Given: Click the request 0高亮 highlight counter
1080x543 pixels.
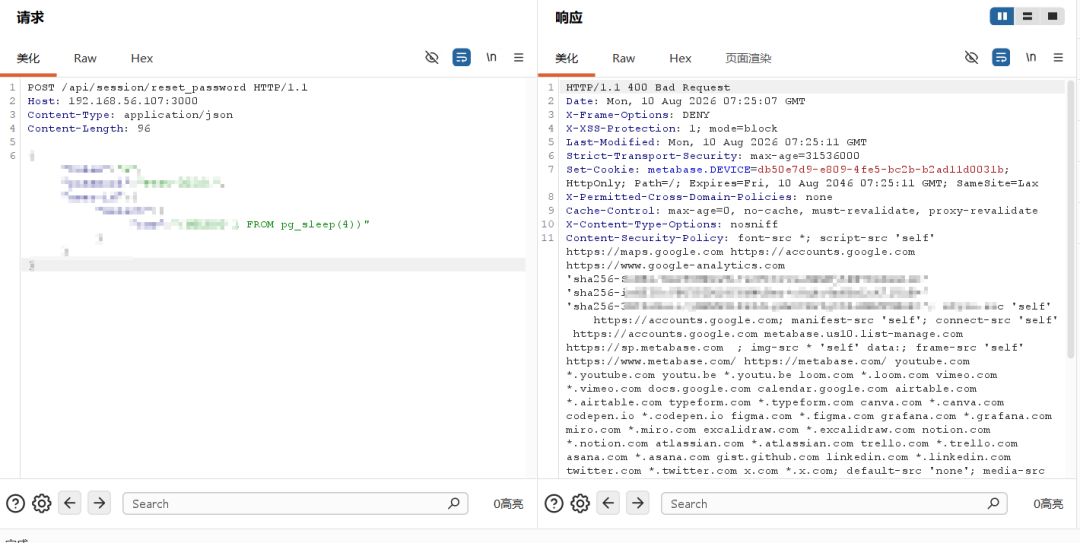Looking at the screenshot, I should [508, 504].
